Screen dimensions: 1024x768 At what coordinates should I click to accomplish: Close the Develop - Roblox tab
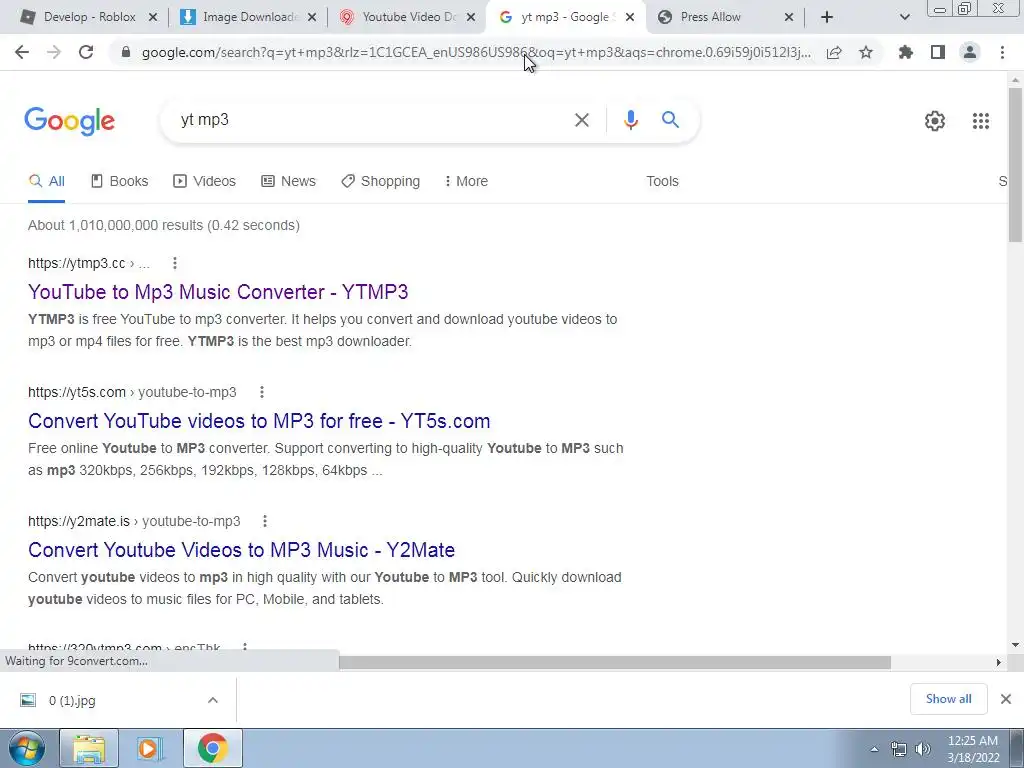coord(153,17)
